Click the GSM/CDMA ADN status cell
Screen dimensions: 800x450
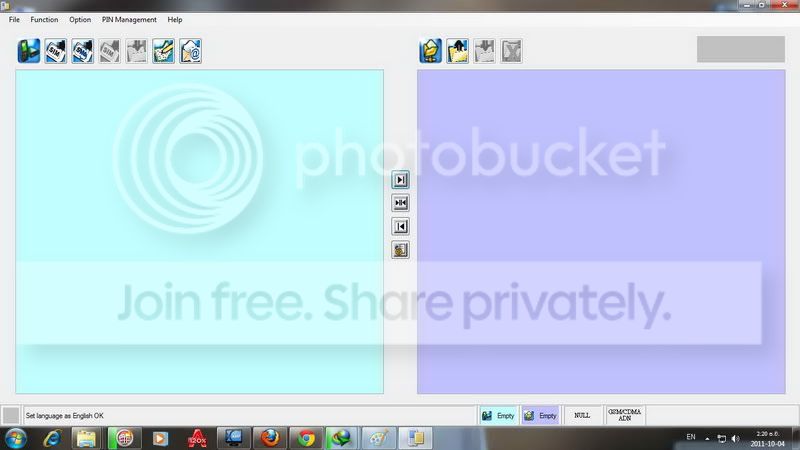(x=624, y=415)
